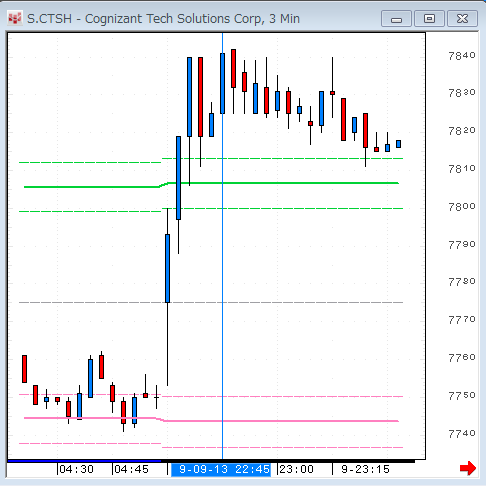The width and height of the screenshot is (486, 486).
Task: Click the last blue candle on the right
Action: [x=398, y=144]
